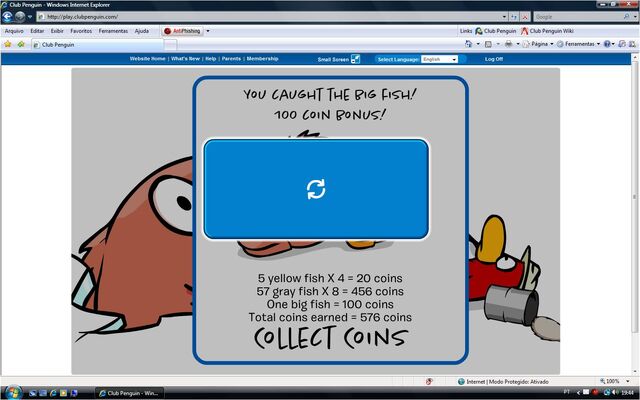Click the refresh icon on blue overlay

coord(316,189)
